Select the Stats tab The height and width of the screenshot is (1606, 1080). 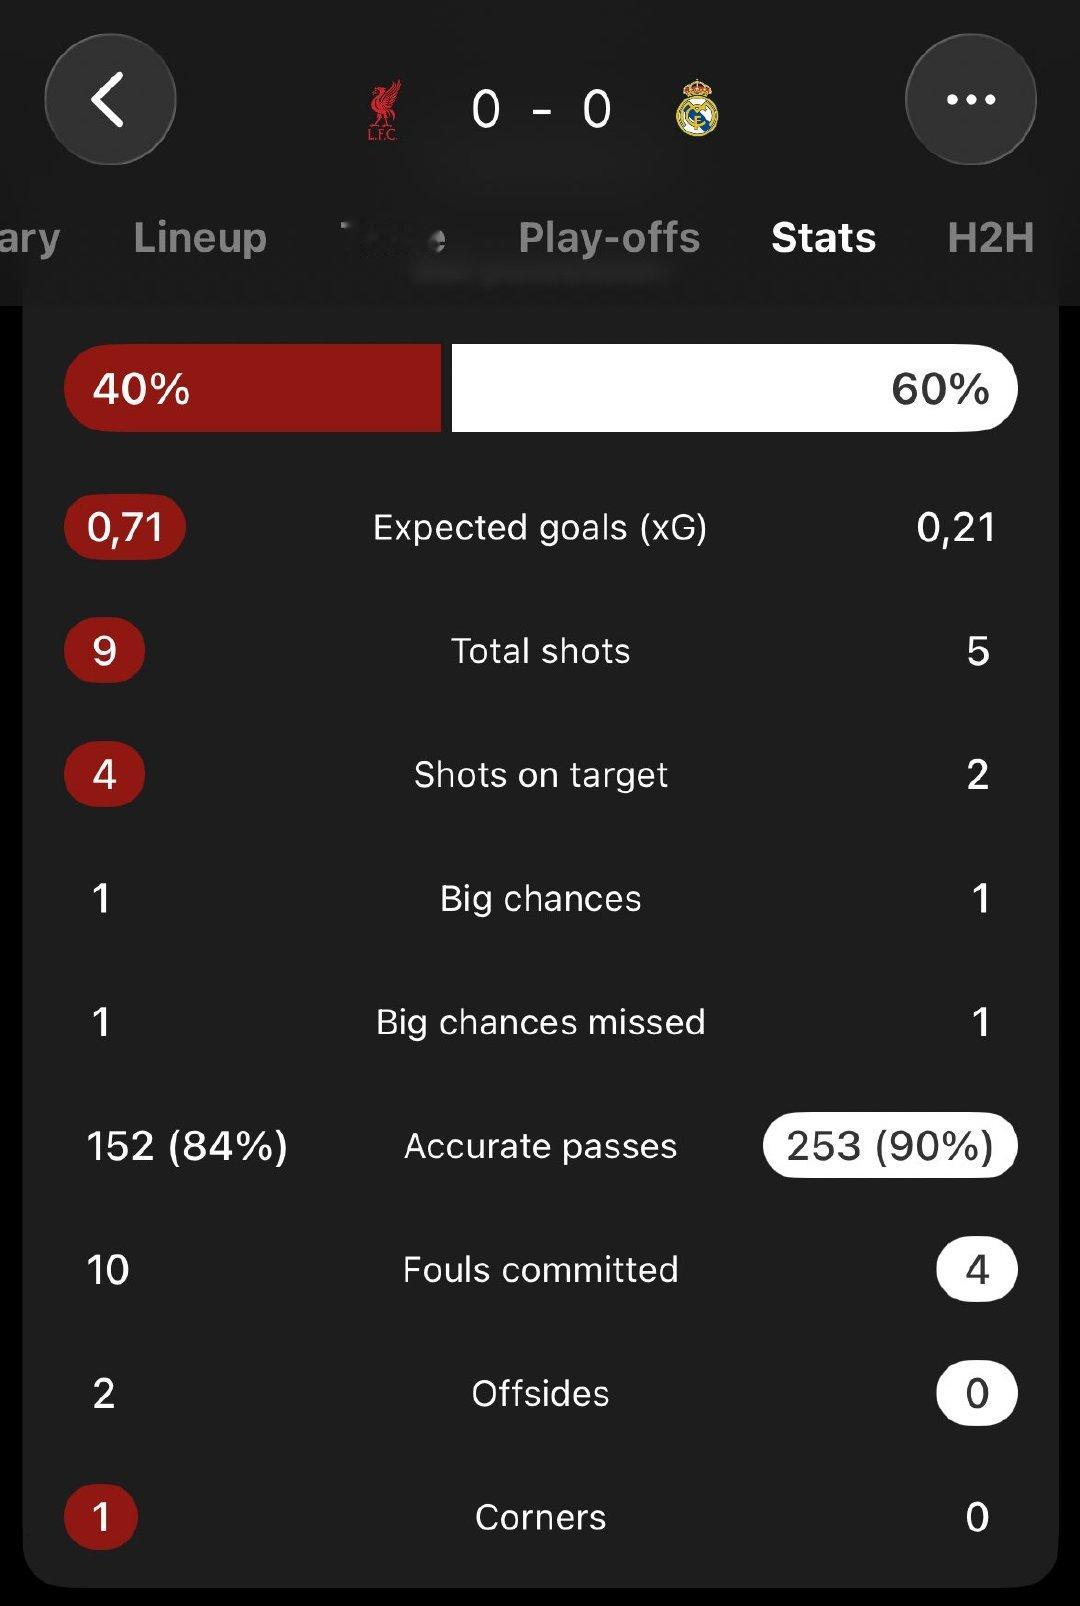[823, 238]
